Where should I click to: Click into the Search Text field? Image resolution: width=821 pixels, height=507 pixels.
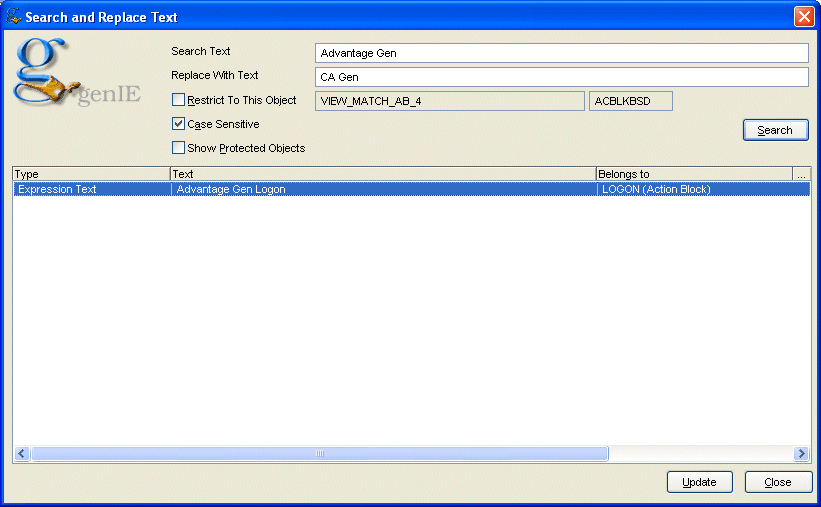pos(560,53)
